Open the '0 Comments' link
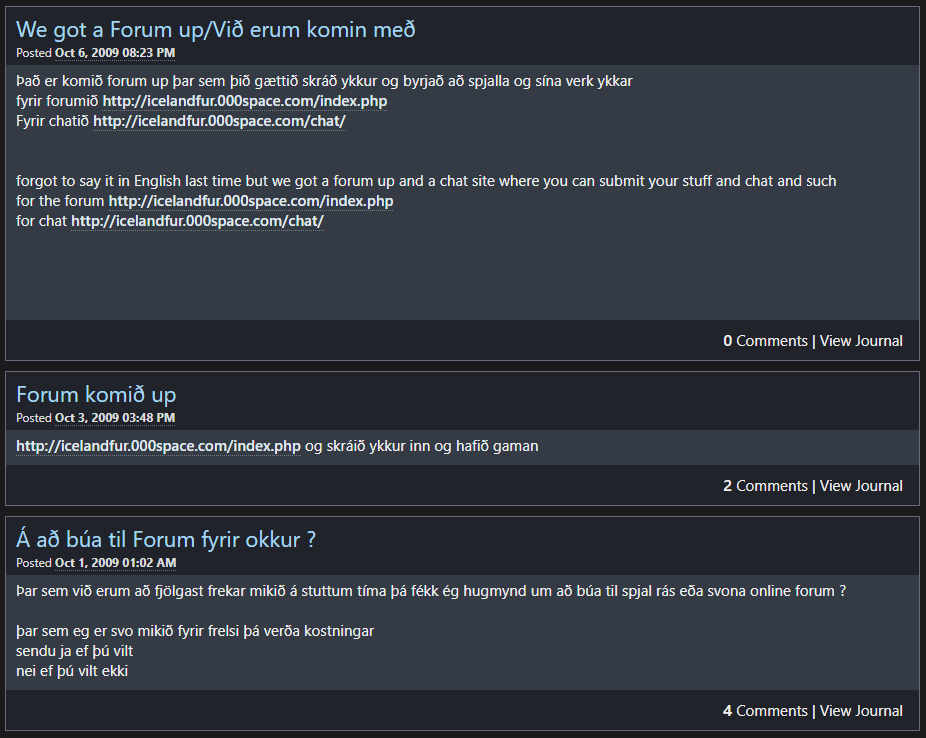This screenshot has height=738, width=926. click(765, 341)
